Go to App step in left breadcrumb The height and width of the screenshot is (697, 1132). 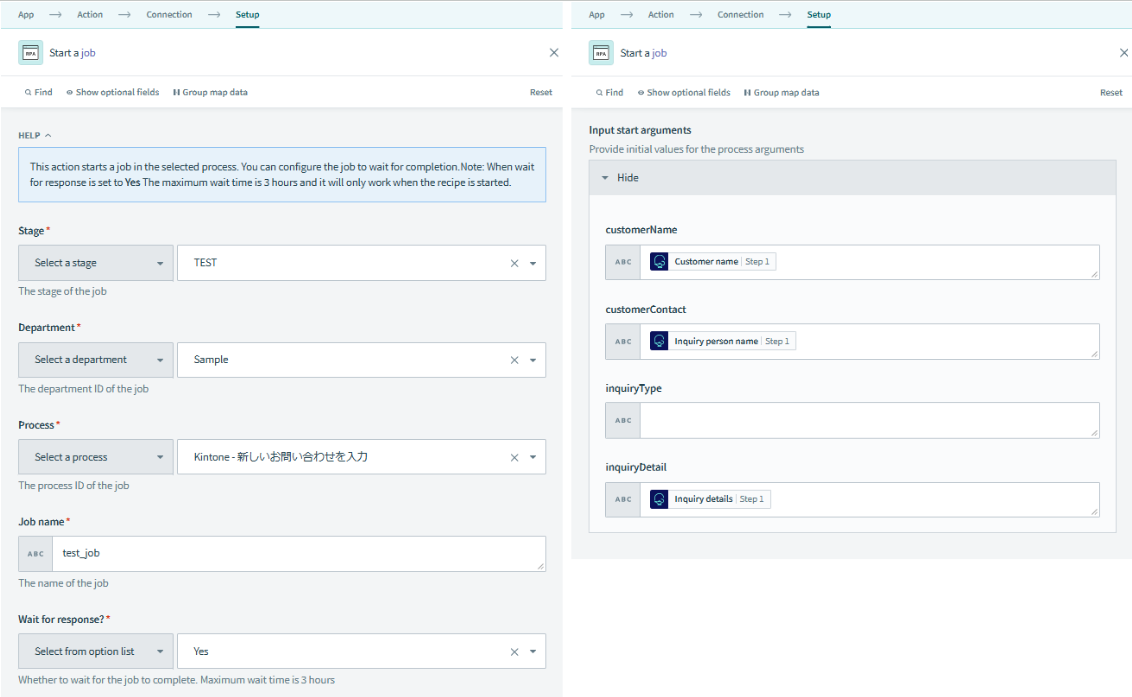(x=26, y=14)
